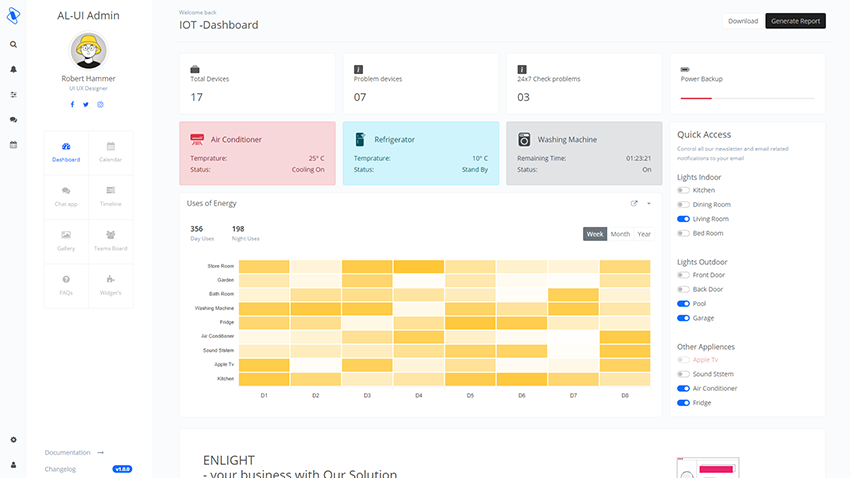Toggle the Sound System appliance switch
850x478 pixels.
tap(683, 374)
